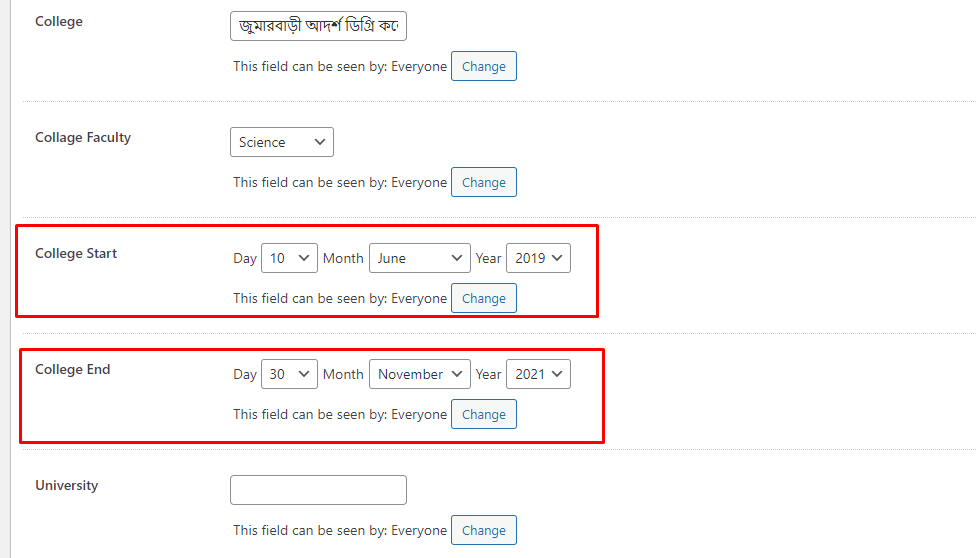Change visibility of College Start field

[484, 299]
